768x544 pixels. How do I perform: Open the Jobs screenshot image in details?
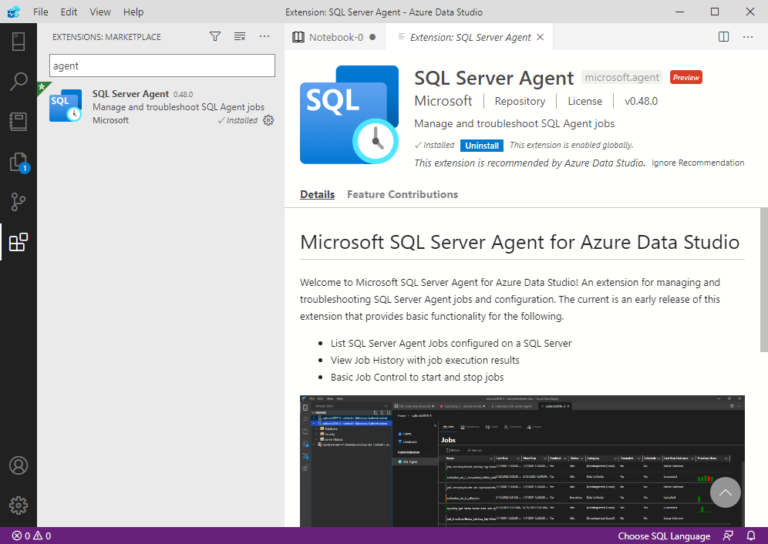point(522,461)
